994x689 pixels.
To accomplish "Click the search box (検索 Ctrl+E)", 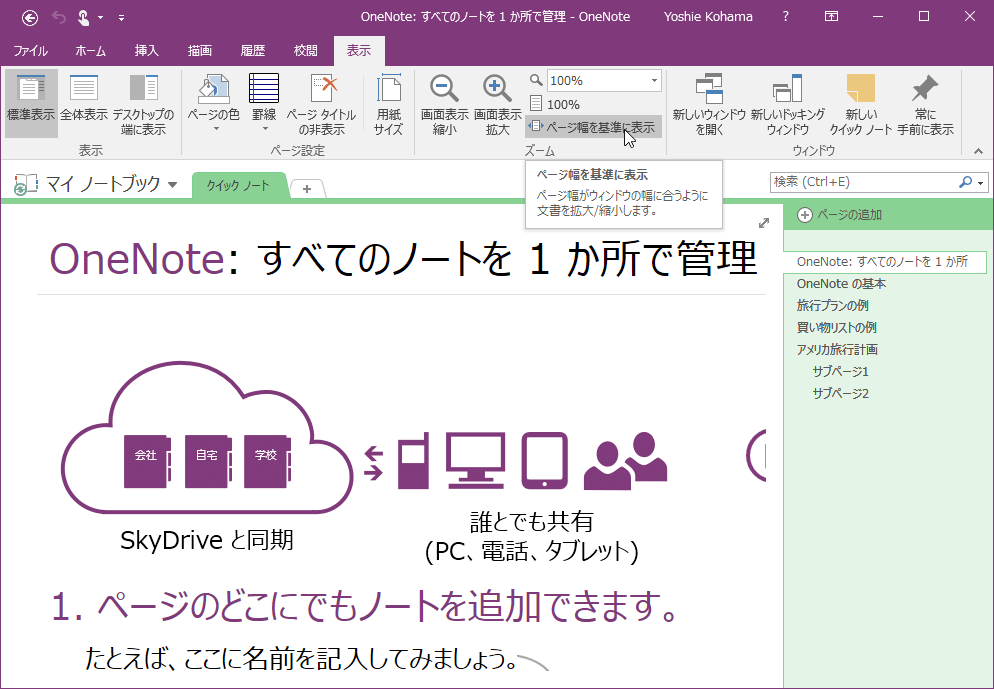I will pyautogui.click(x=862, y=182).
